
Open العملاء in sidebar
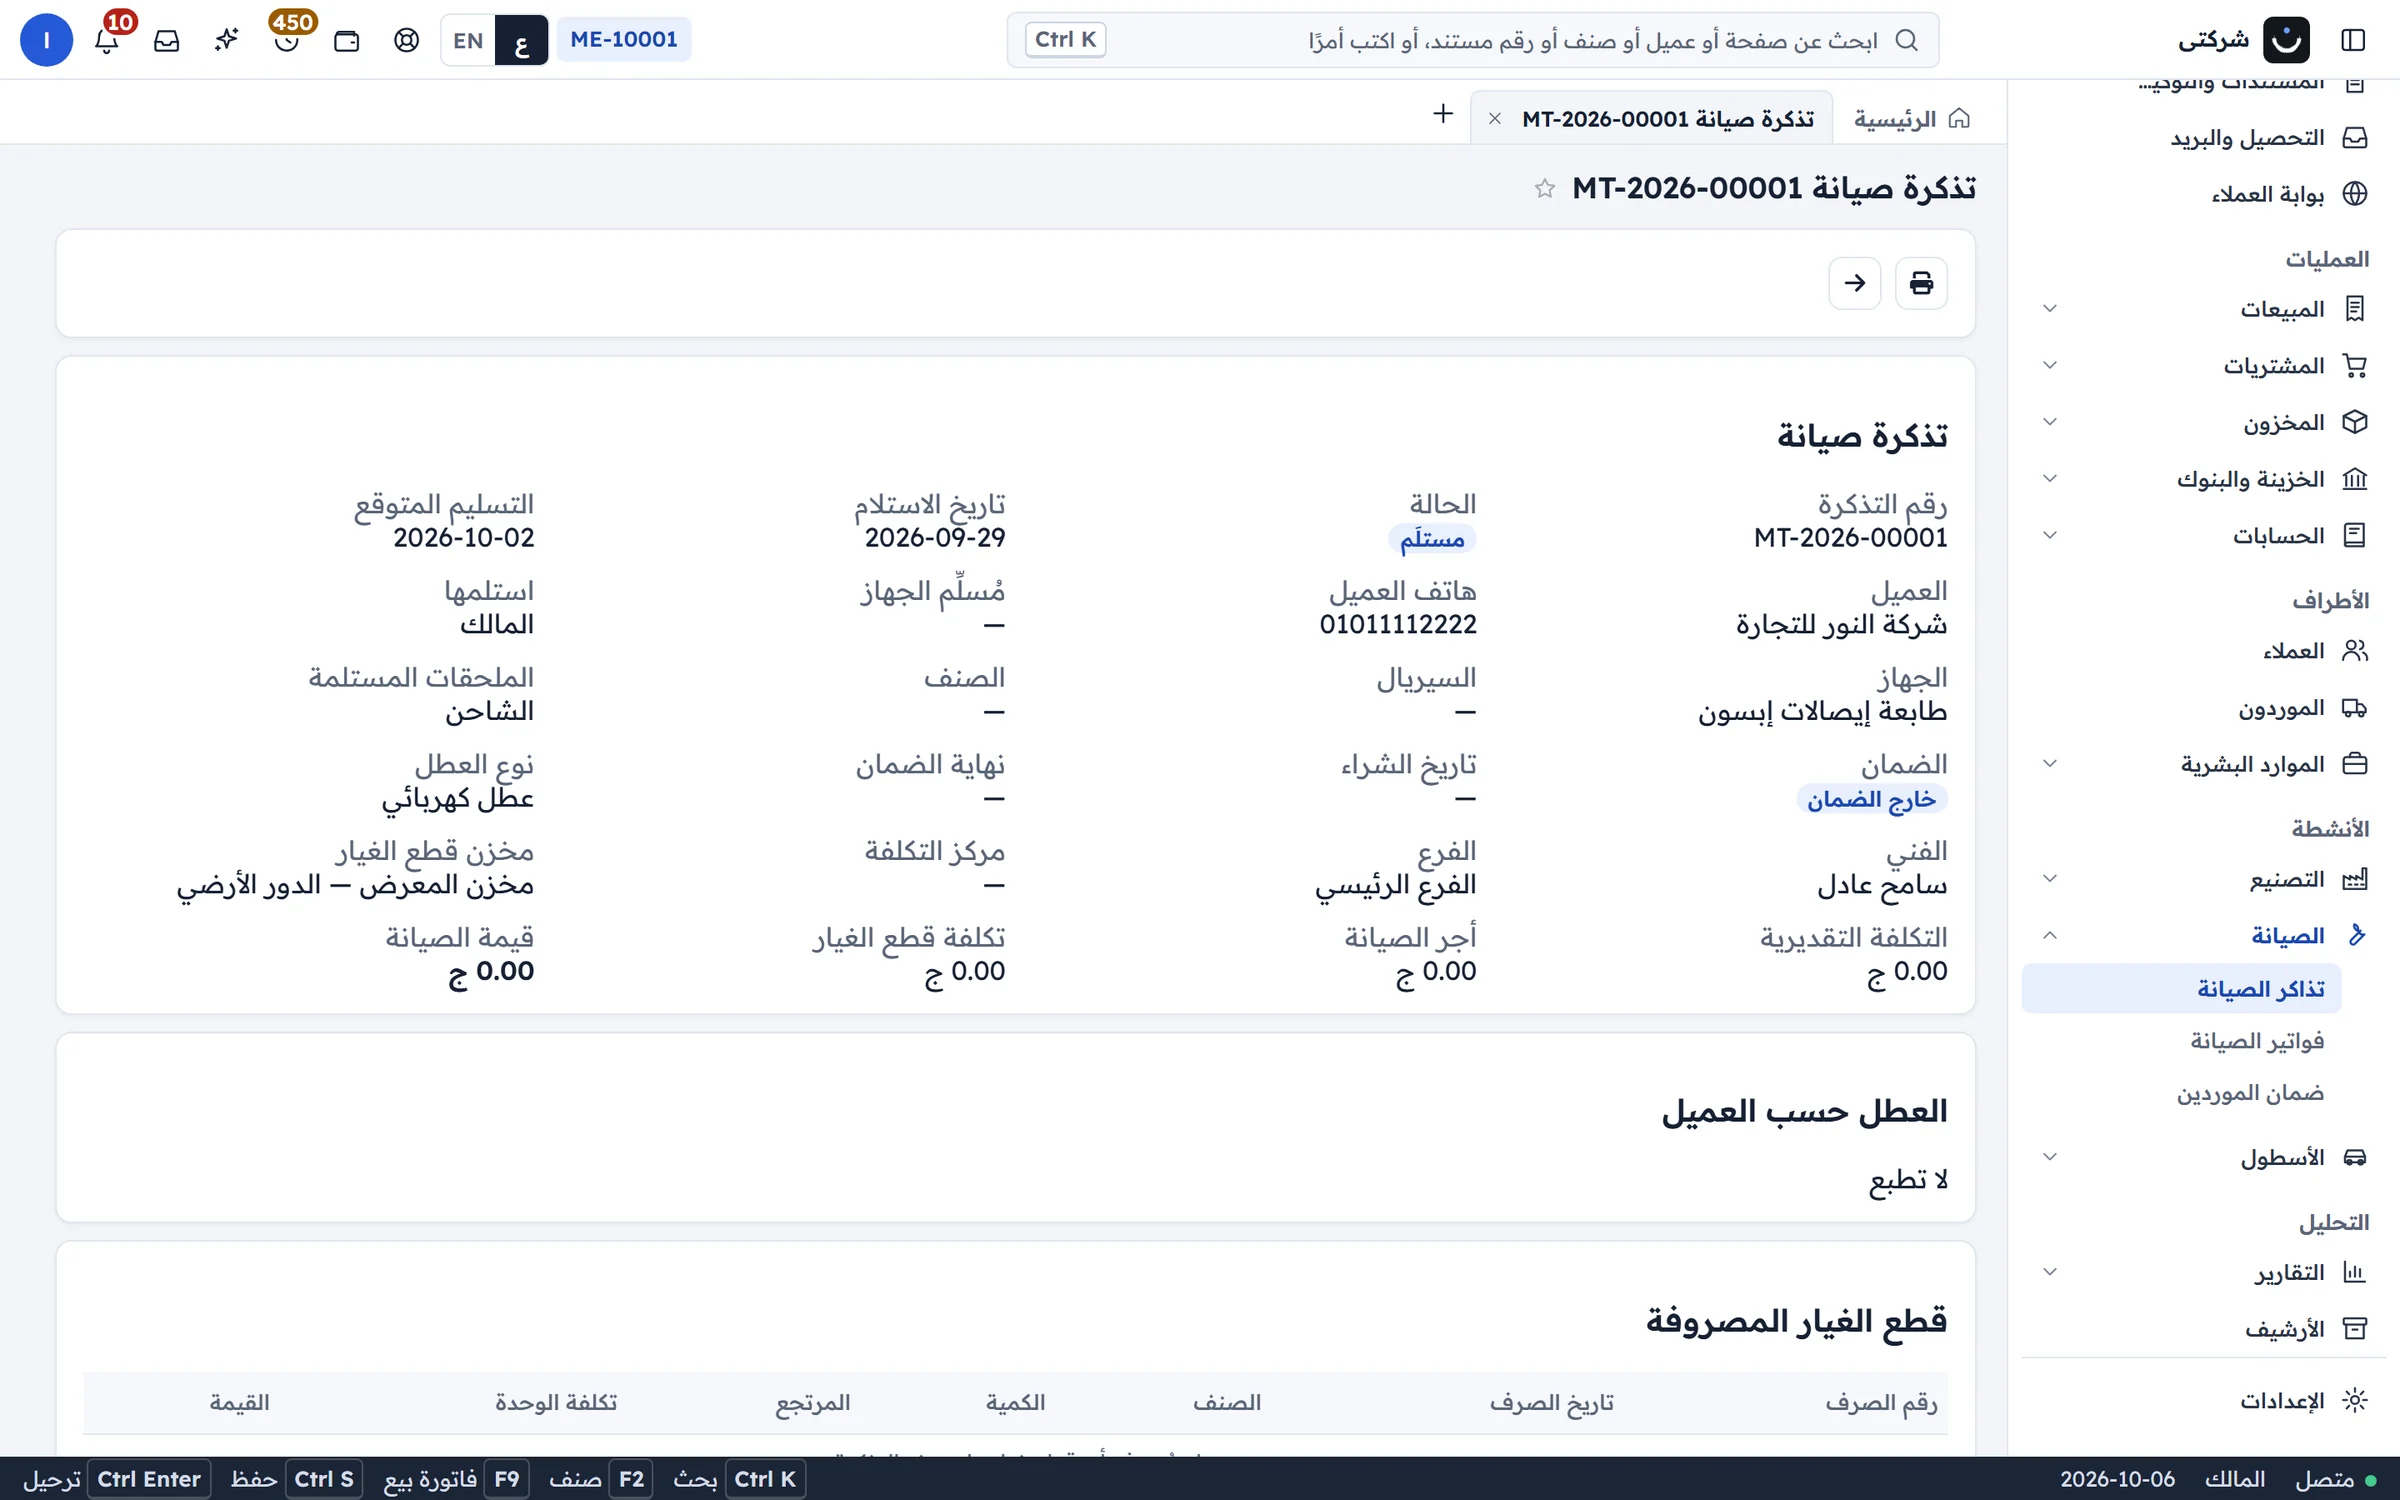point(2203,651)
